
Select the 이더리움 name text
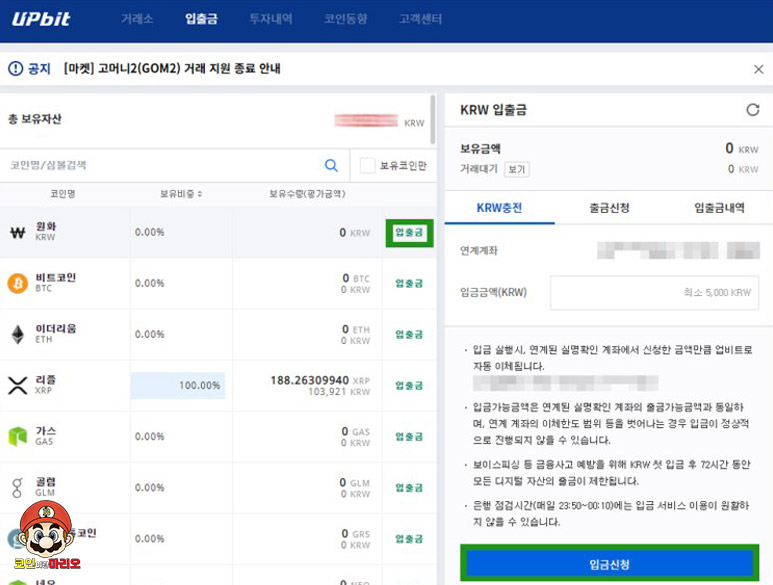tap(56, 329)
